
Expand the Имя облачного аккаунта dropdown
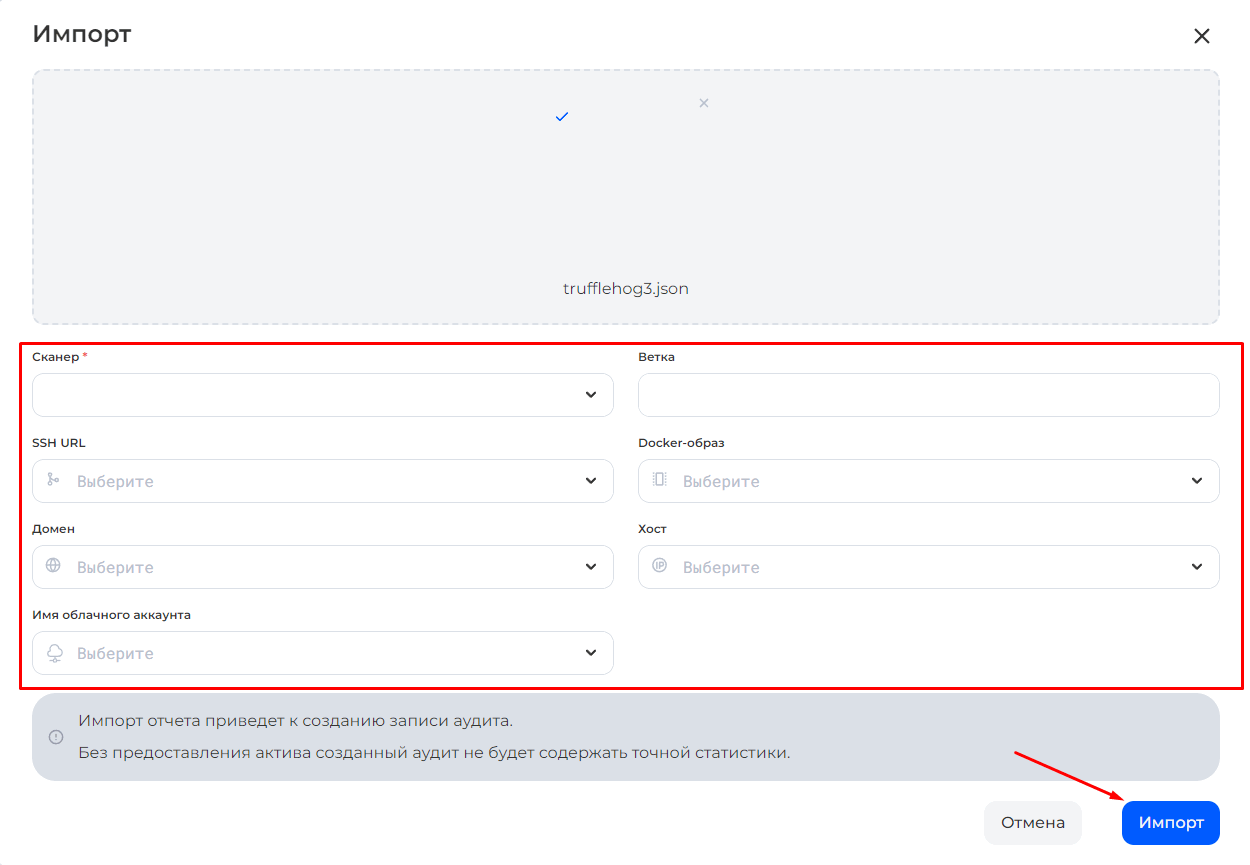click(590, 653)
